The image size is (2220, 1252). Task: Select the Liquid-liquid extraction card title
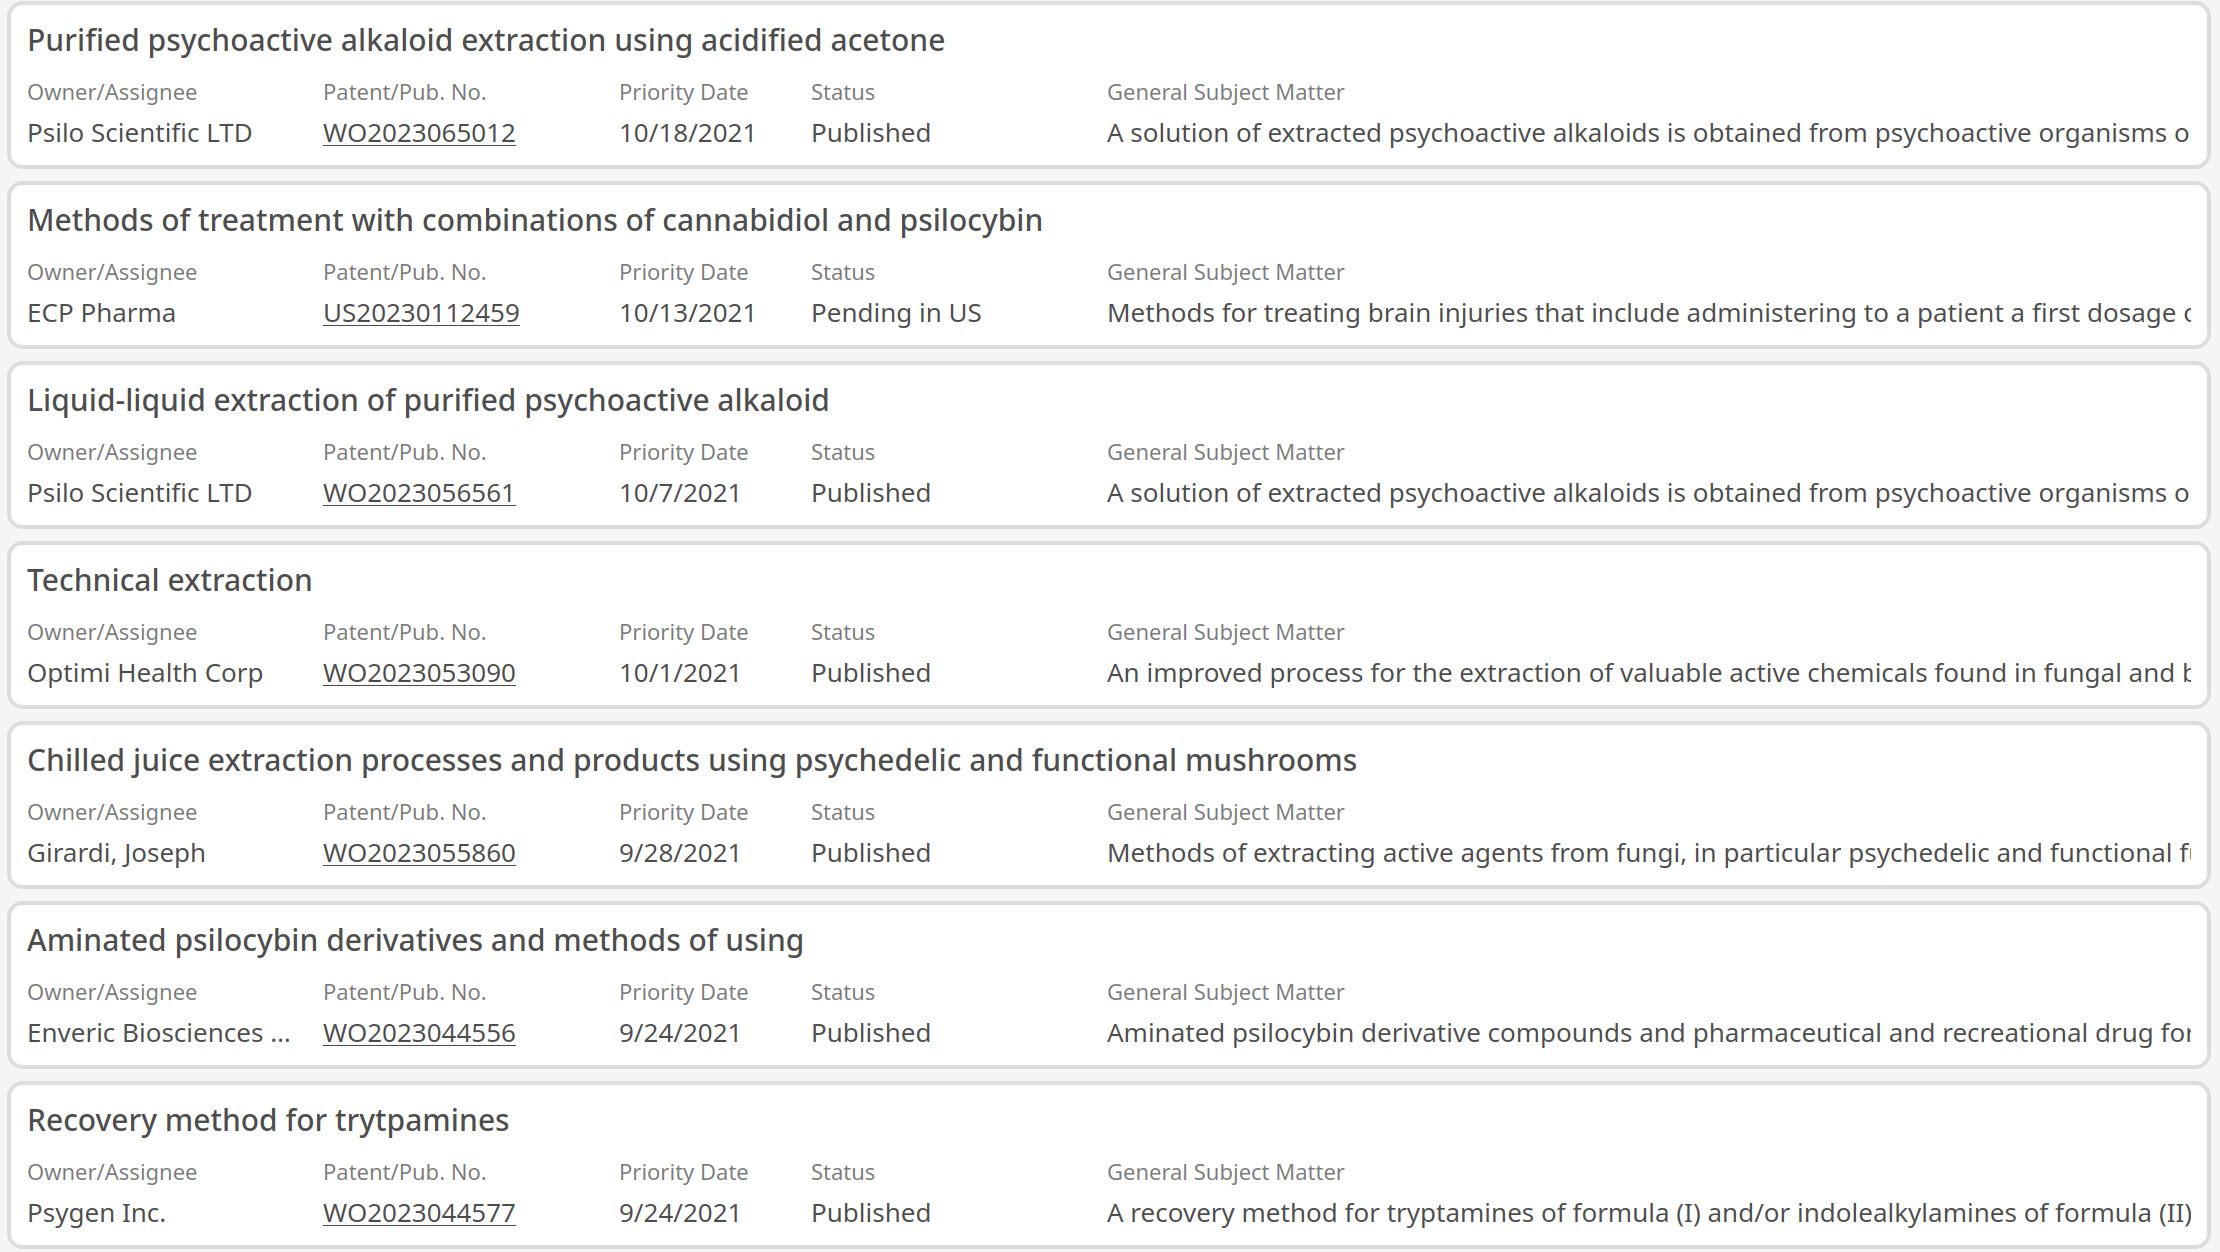click(x=428, y=400)
